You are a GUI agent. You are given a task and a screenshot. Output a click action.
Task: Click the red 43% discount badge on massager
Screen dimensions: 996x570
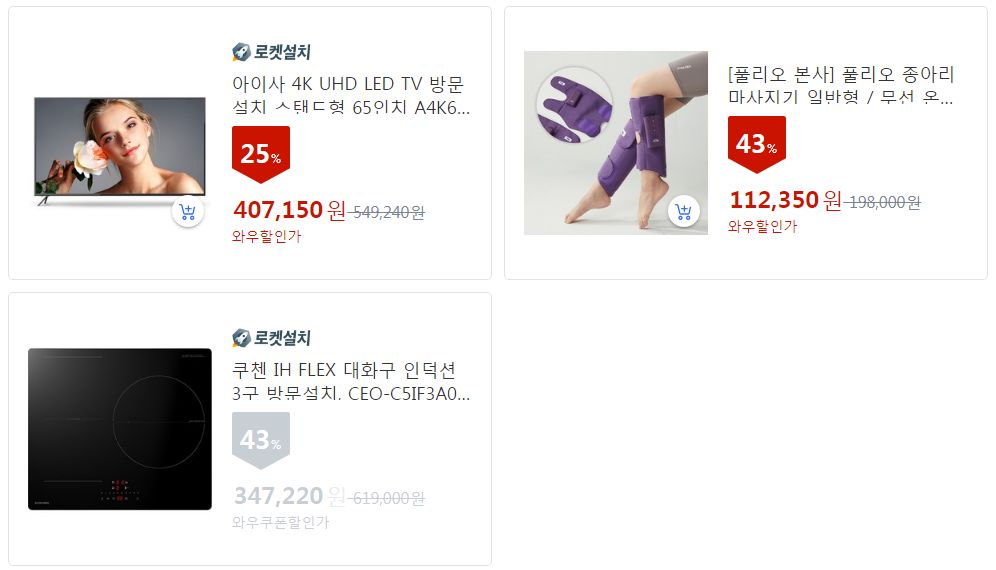757,144
